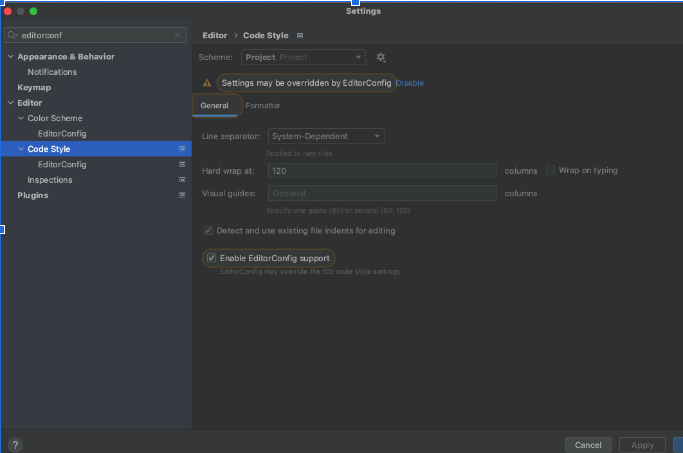Open the Scheme dropdown
The height and width of the screenshot is (453, 683).
303,58
